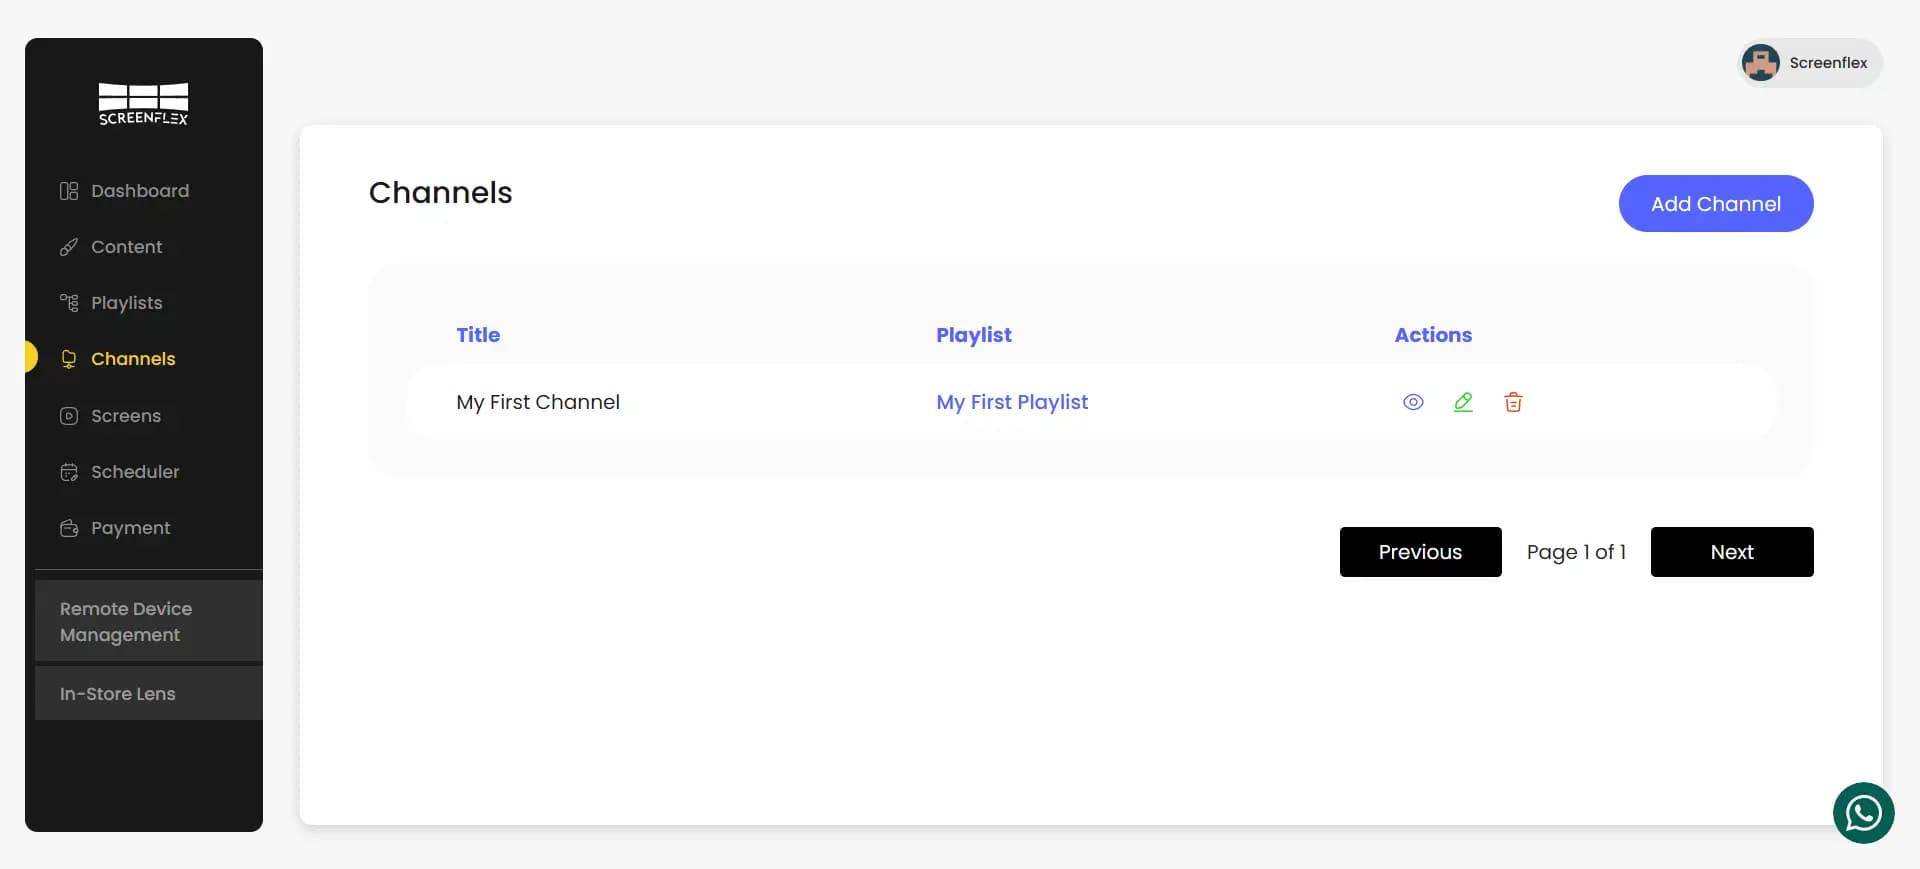
Task: Open the Screenflex account name label
Action: (x=1828, y=63)
